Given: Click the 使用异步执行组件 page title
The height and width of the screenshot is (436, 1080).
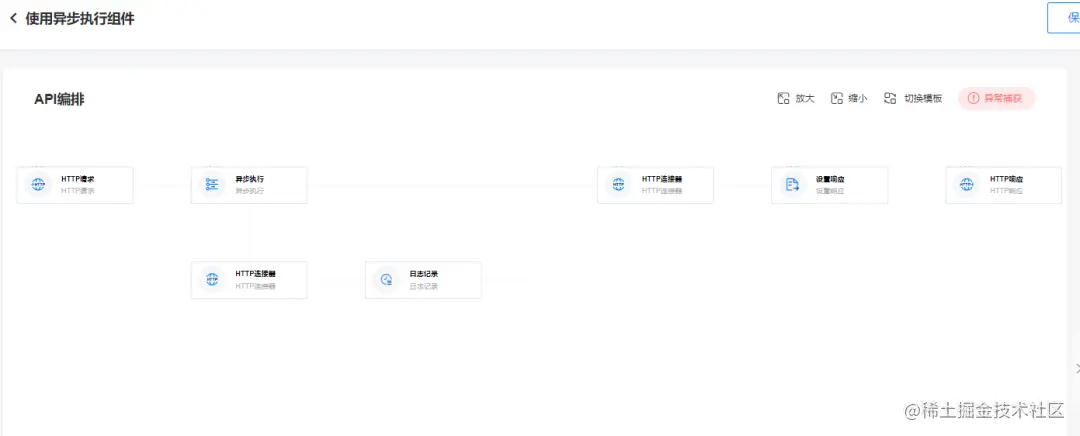Looking at the screenshot, I should pyautogui.click(x=80, y=19).
